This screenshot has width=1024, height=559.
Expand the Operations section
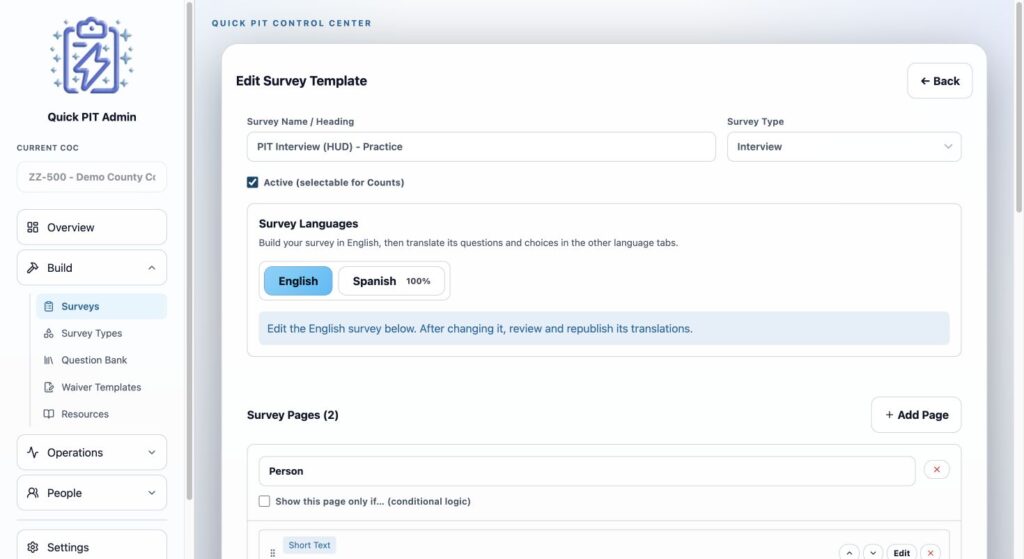[x=91, y=453]
